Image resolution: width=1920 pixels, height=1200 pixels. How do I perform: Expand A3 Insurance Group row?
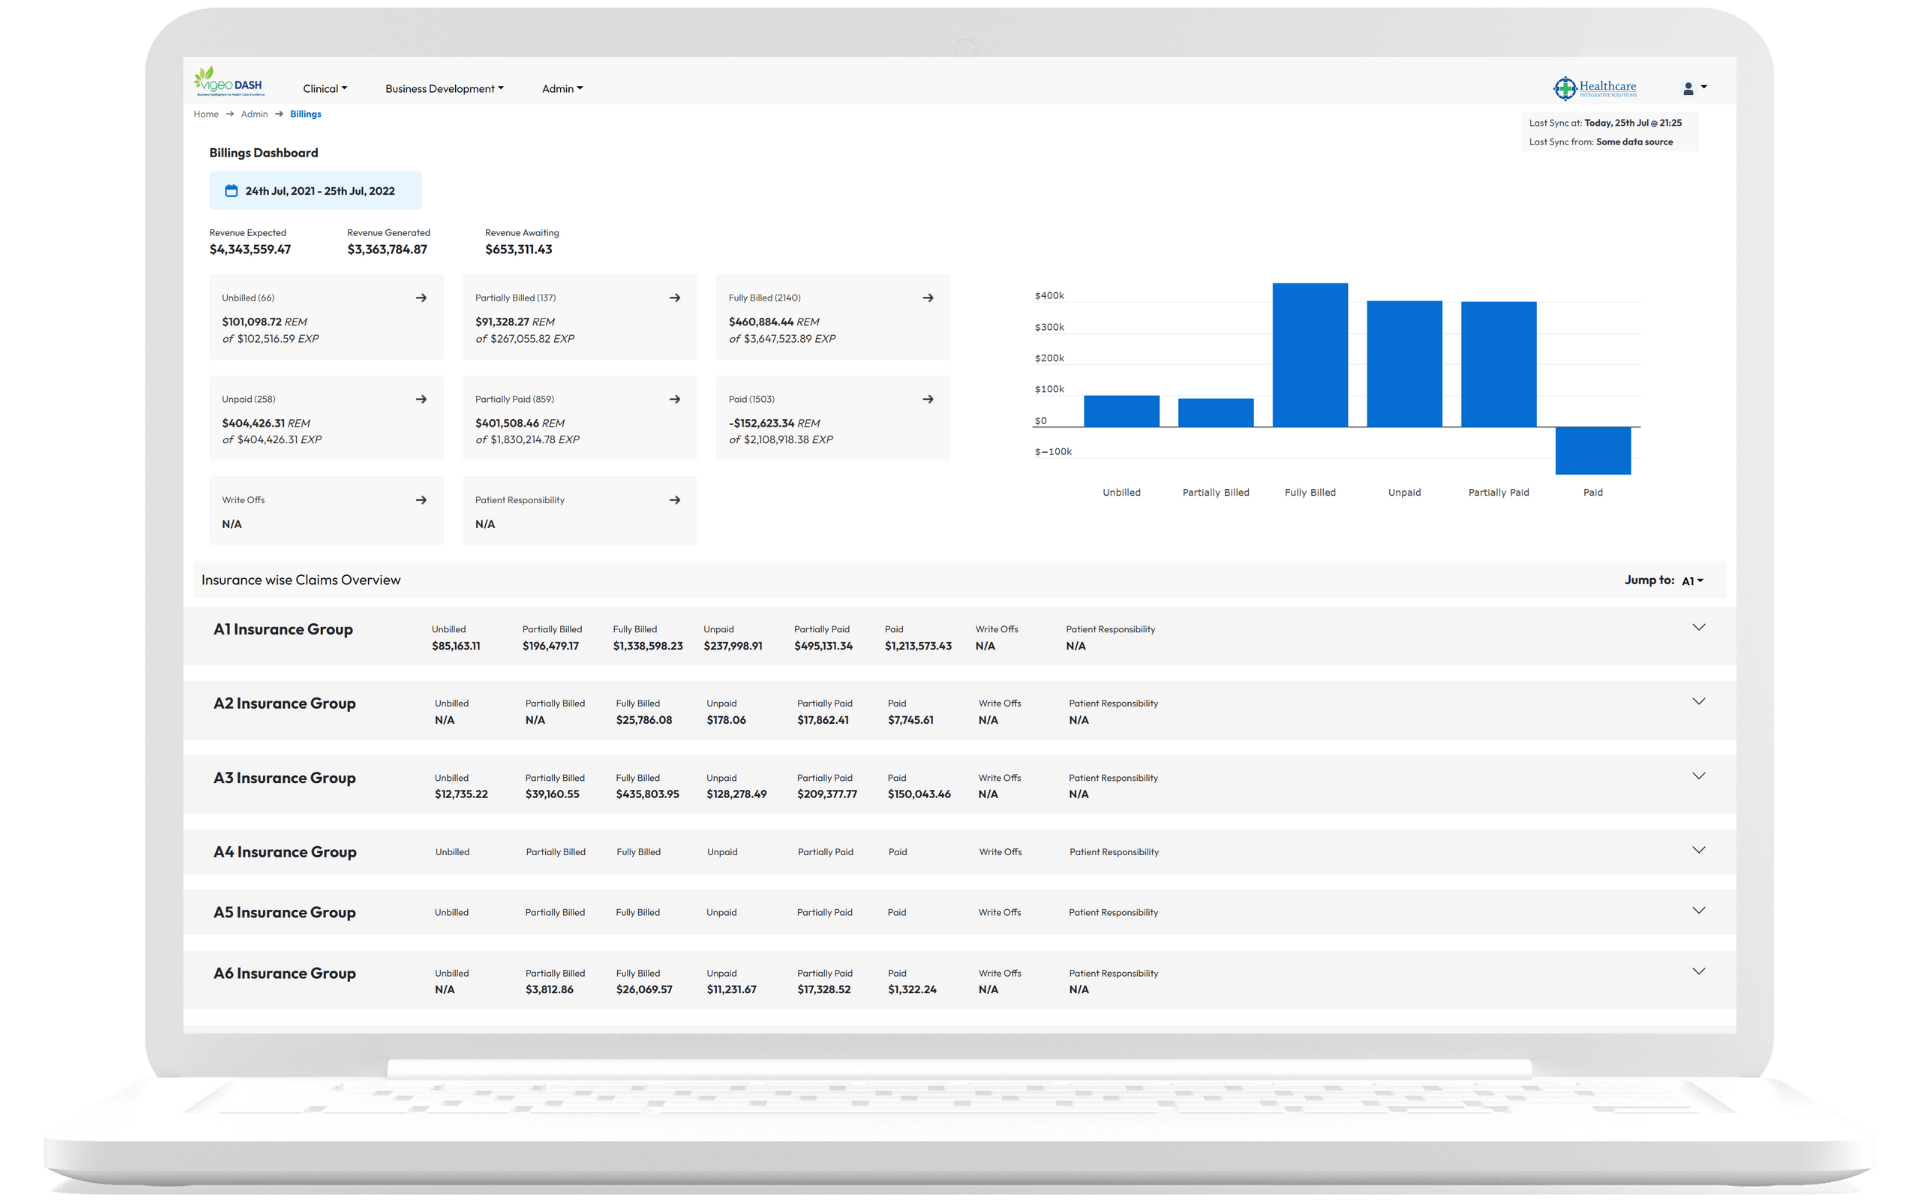click(x=1698, y=776)
